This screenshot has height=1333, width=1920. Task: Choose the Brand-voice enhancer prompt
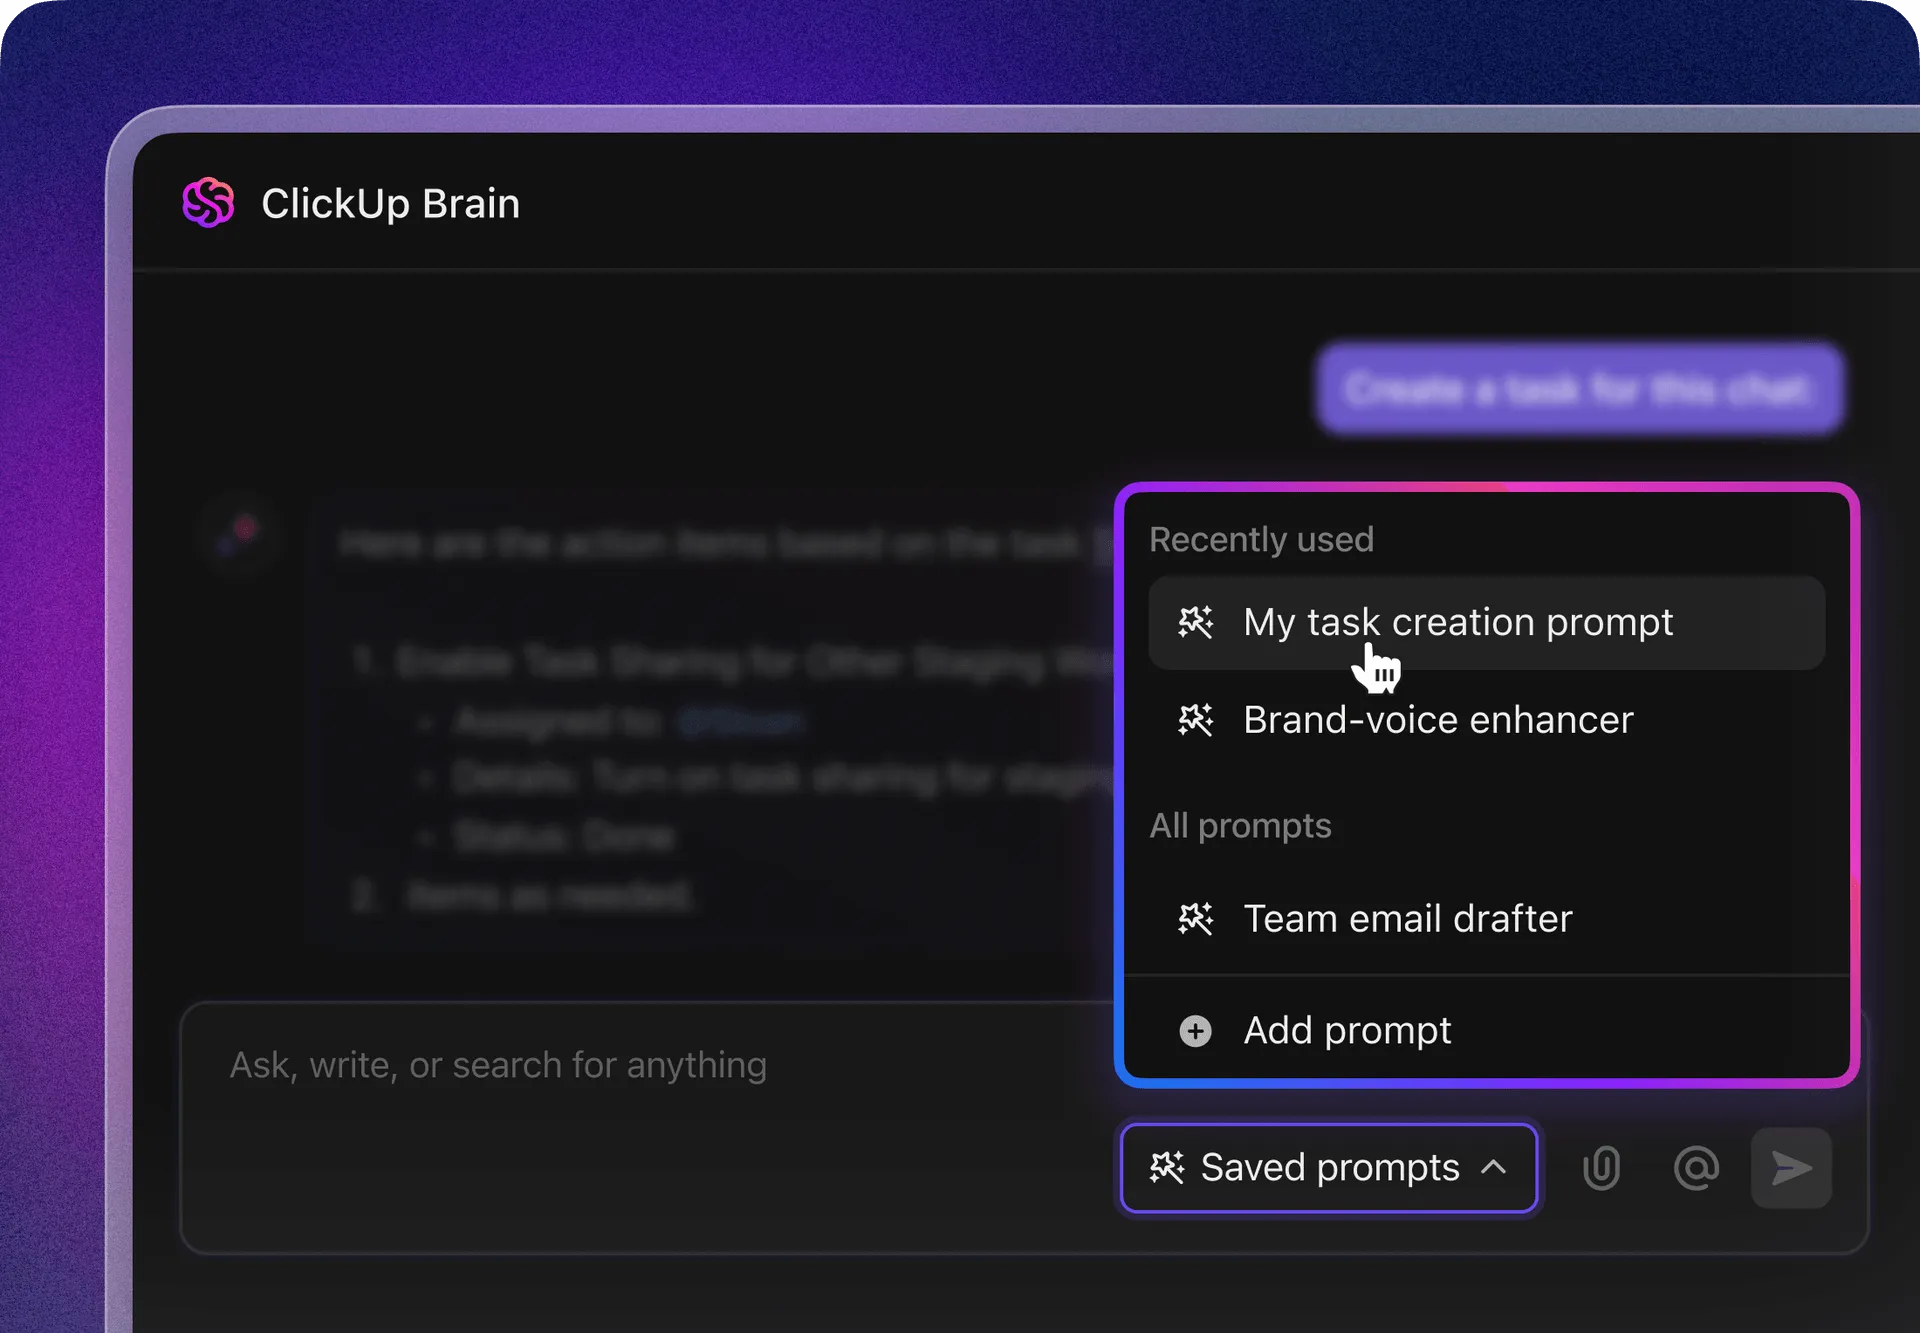[1487, 720]
